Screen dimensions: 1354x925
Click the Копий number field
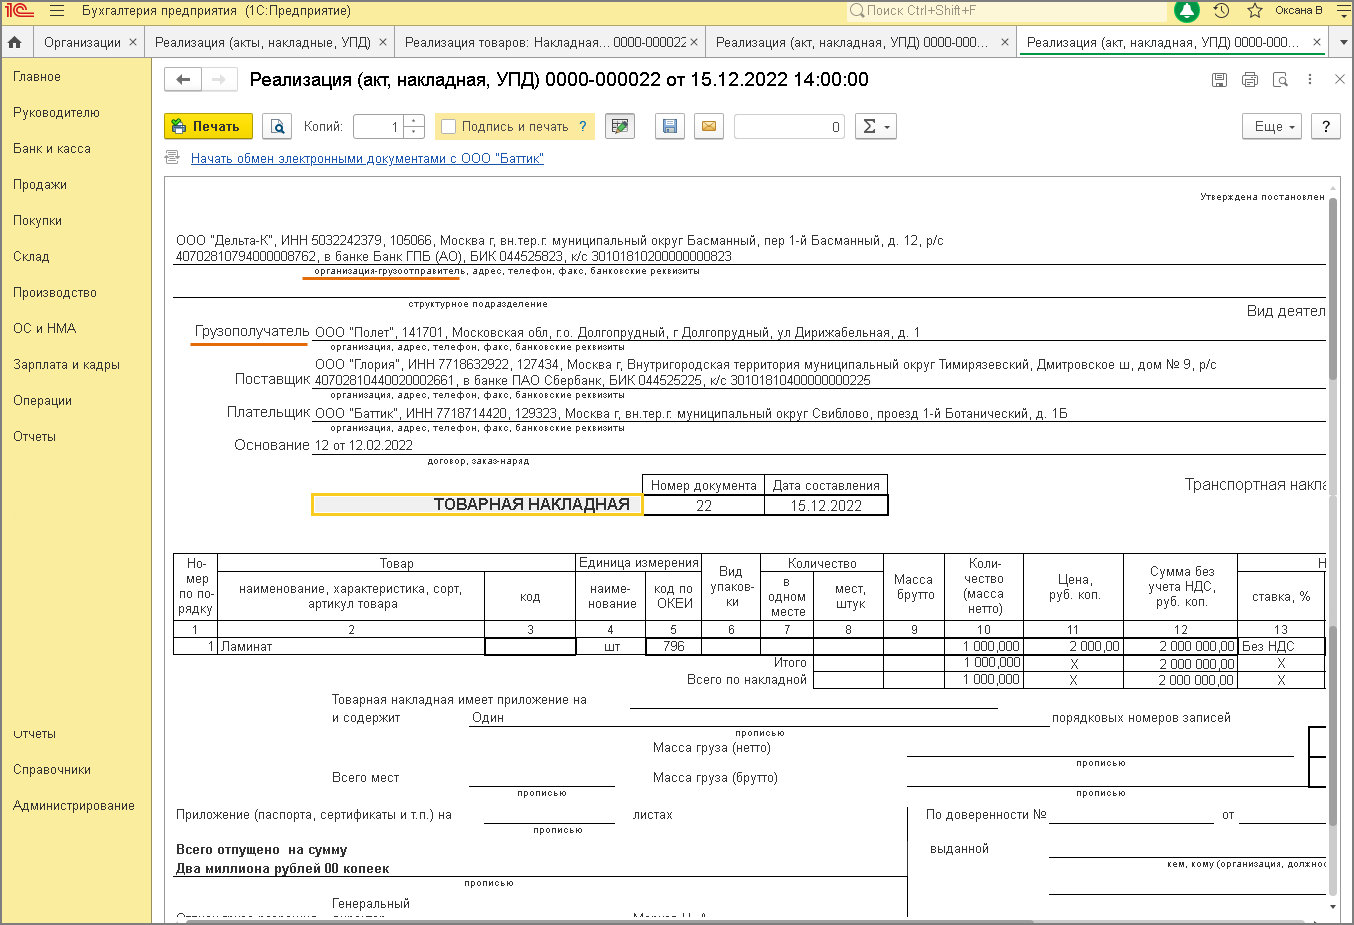click(x=379, y=127)
